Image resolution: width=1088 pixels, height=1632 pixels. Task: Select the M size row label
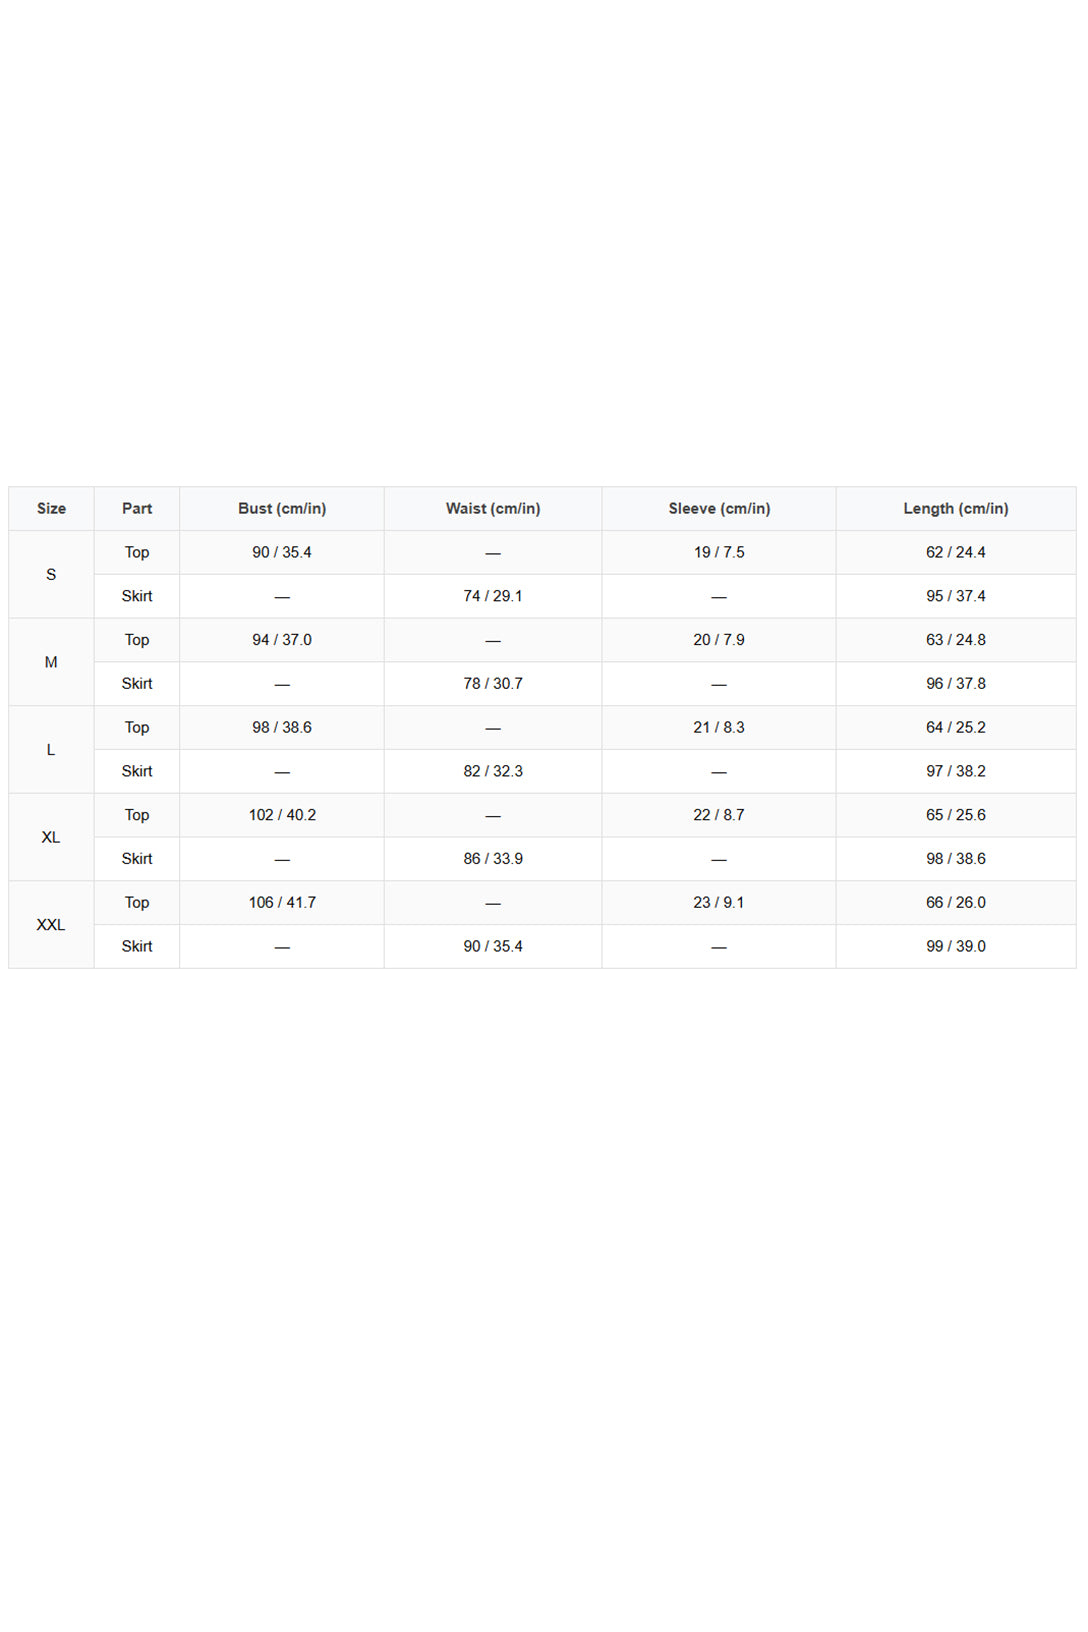(x=51, y=662)
